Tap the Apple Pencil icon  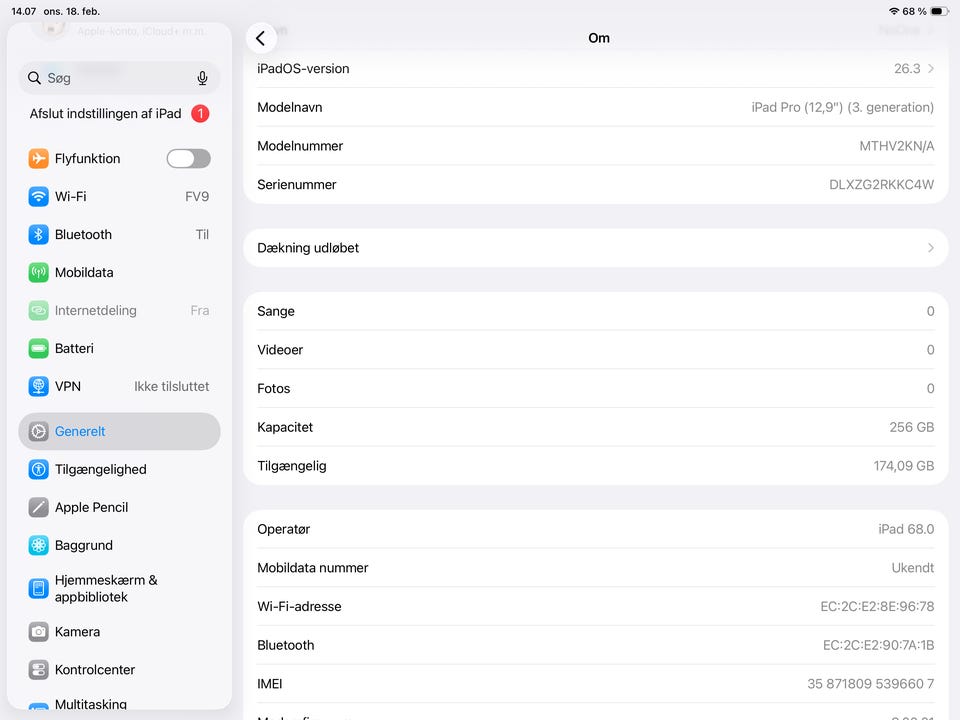[39, 508]
